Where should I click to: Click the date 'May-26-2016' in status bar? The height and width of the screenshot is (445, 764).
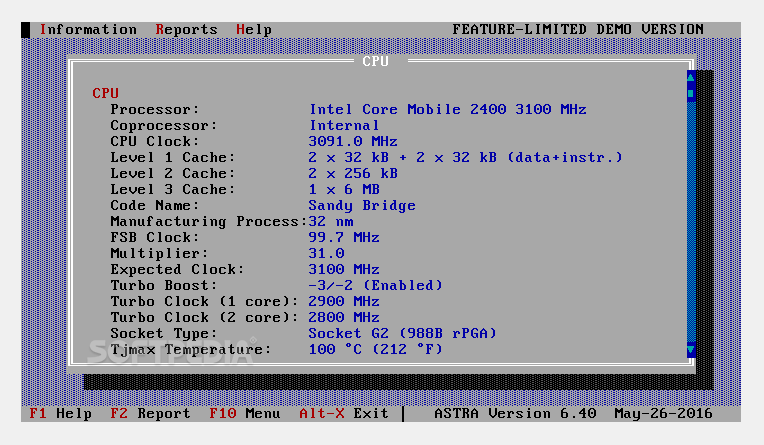[x=663, y=414]
